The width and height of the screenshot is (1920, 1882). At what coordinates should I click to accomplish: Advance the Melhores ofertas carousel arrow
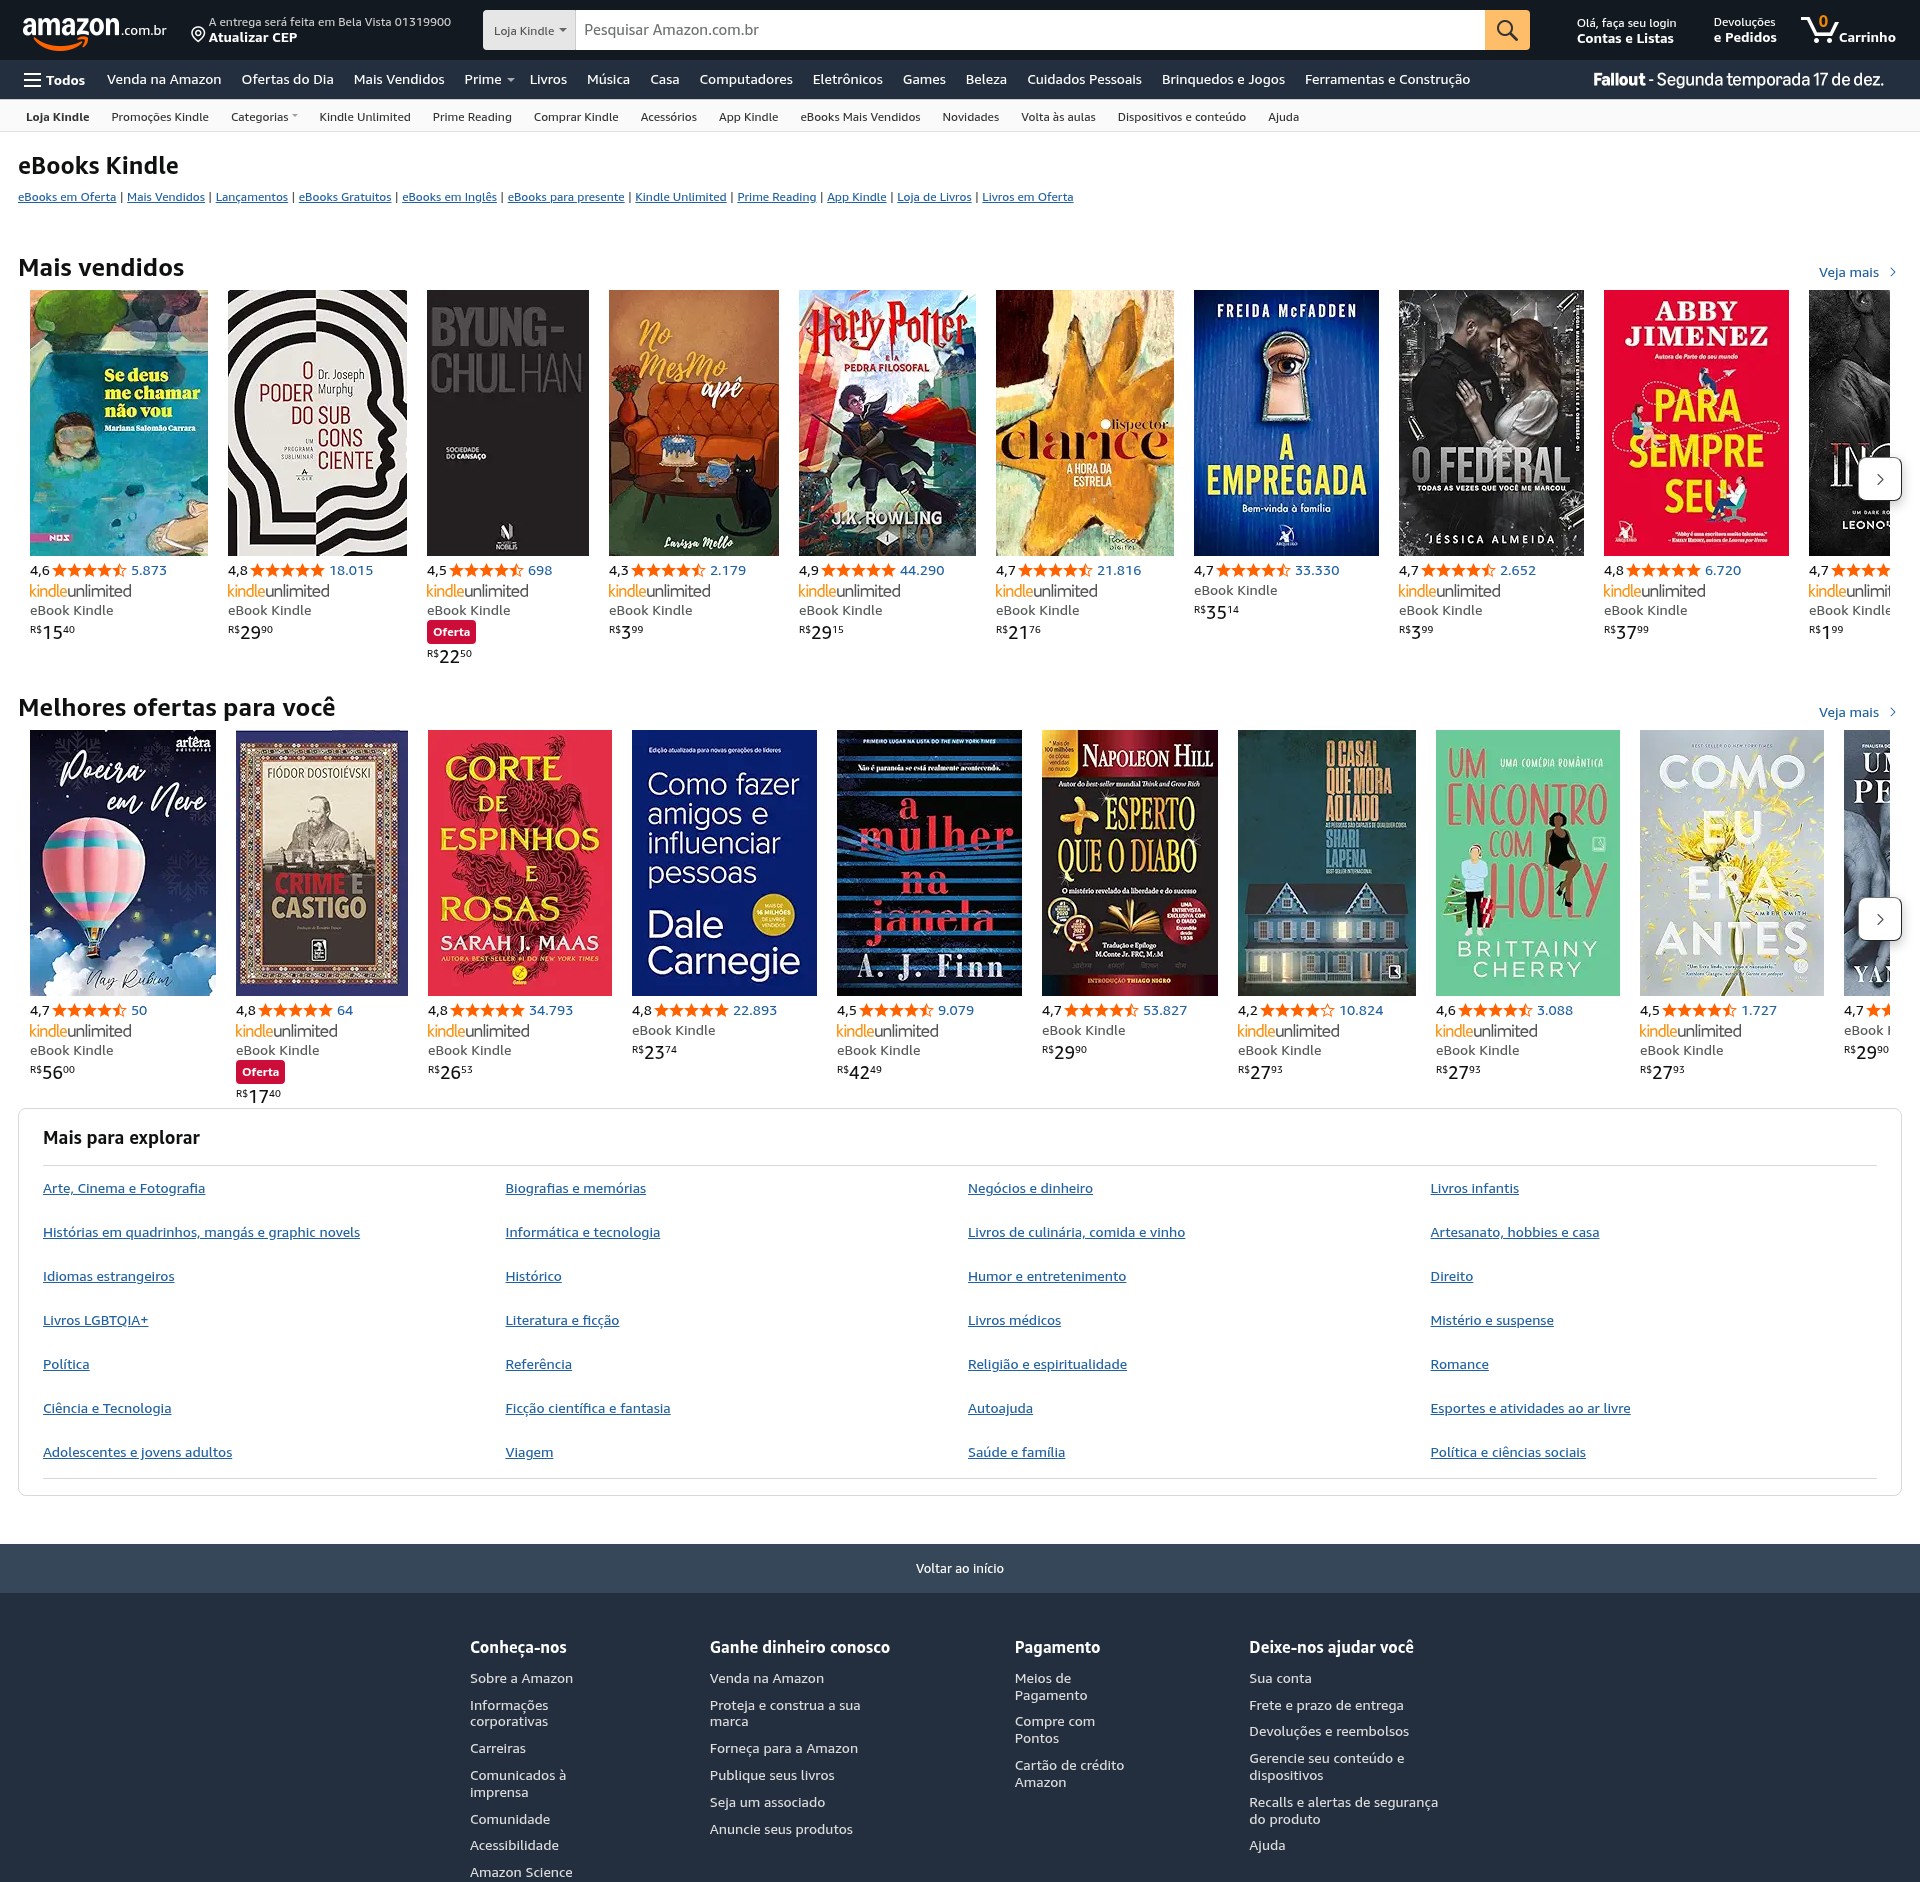coord(1880,919)
